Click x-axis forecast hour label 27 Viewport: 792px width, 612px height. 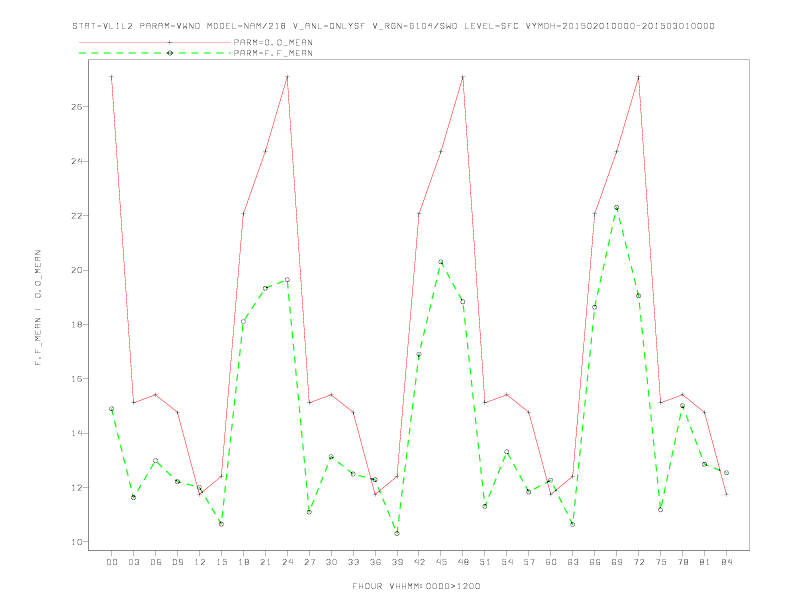pos(309,562)
